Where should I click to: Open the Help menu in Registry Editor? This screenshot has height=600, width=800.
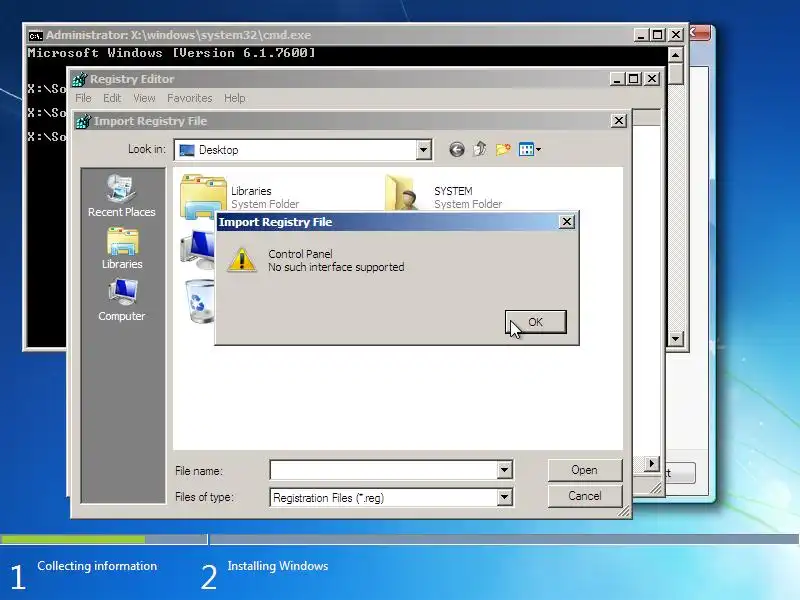[x=234, y=98]
